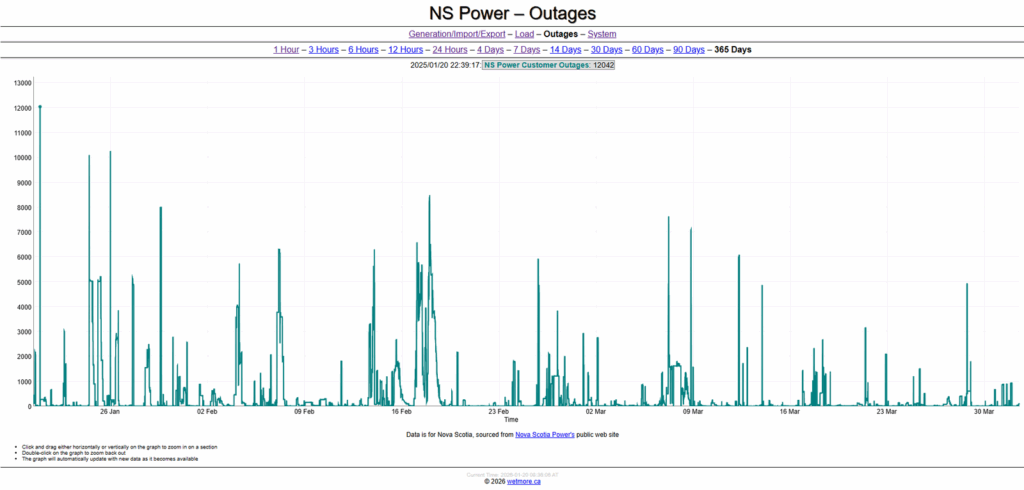Go to the Load page
The width and height of the screenshot is (1024, 490).
pyautogui.click(x=524, y=34)
